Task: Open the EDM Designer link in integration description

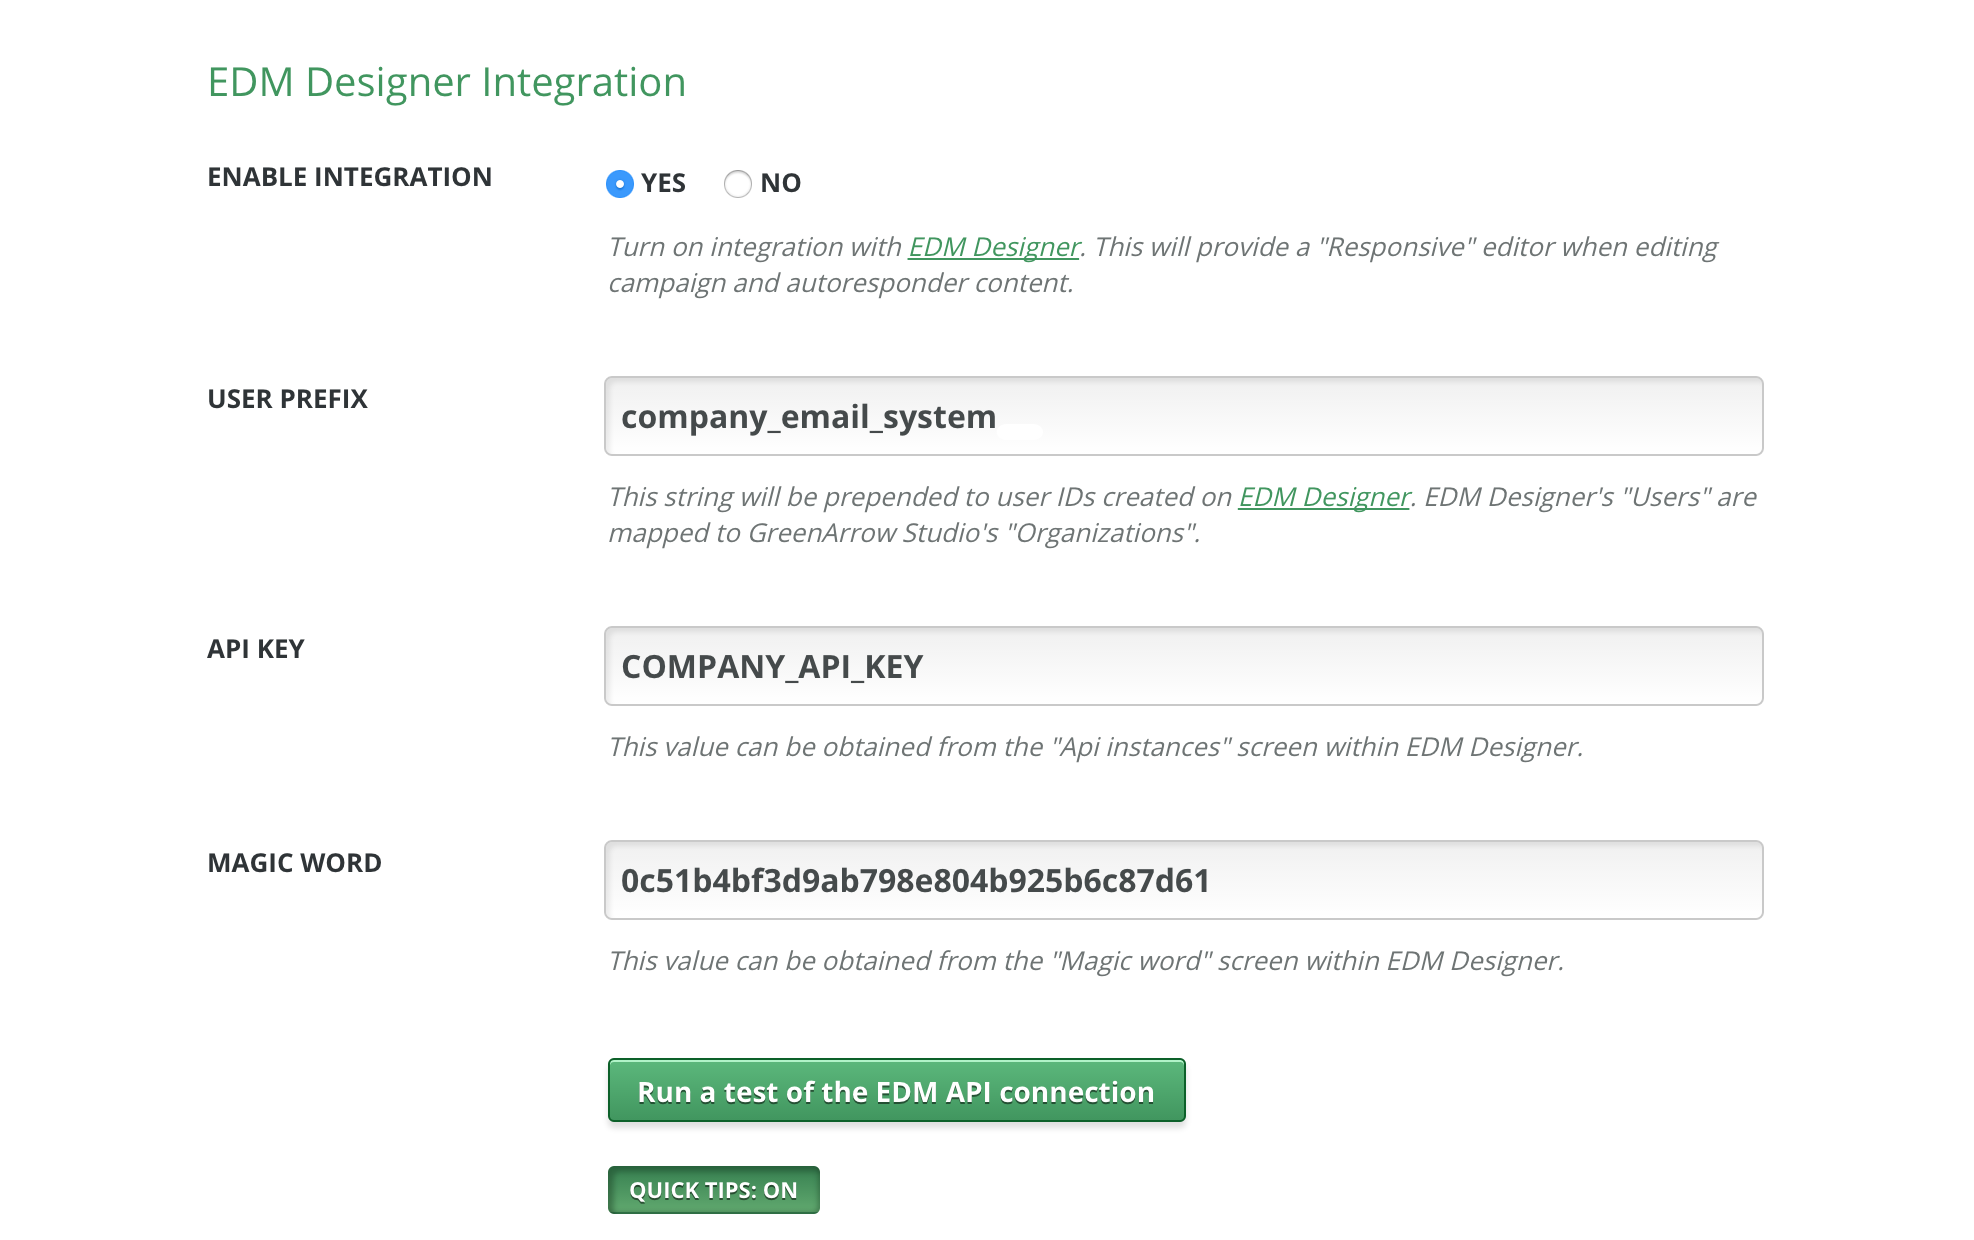Action: pyautogui.click(x=994, y=246)
